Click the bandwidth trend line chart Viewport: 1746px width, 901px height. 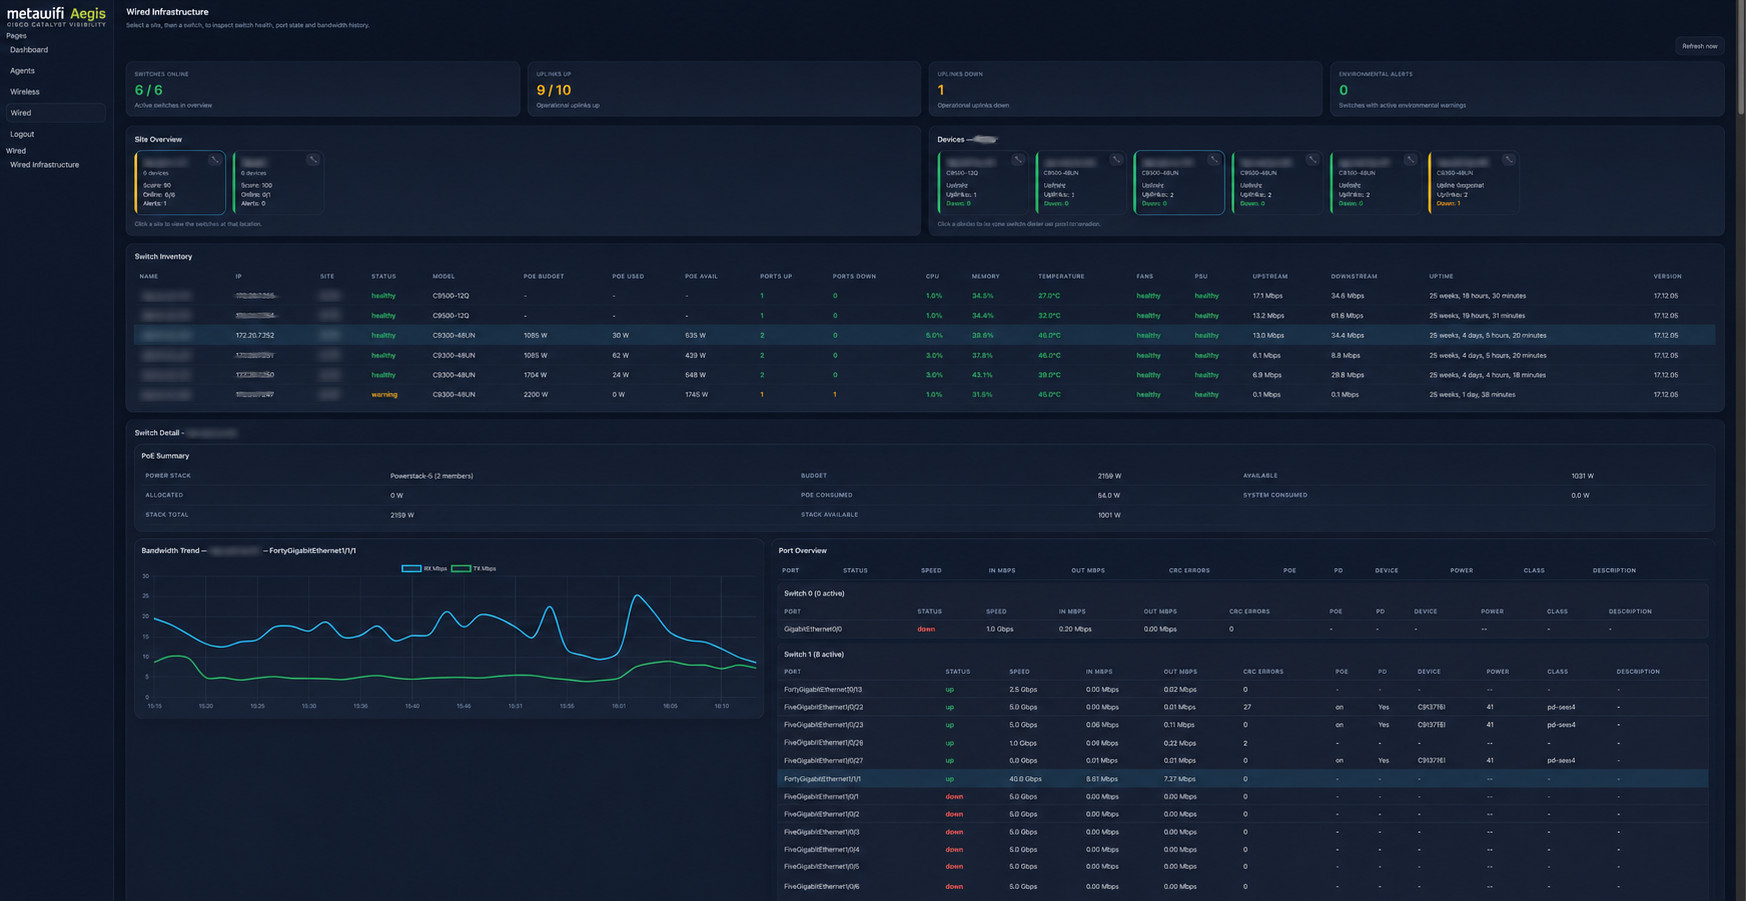coord(449,638)
